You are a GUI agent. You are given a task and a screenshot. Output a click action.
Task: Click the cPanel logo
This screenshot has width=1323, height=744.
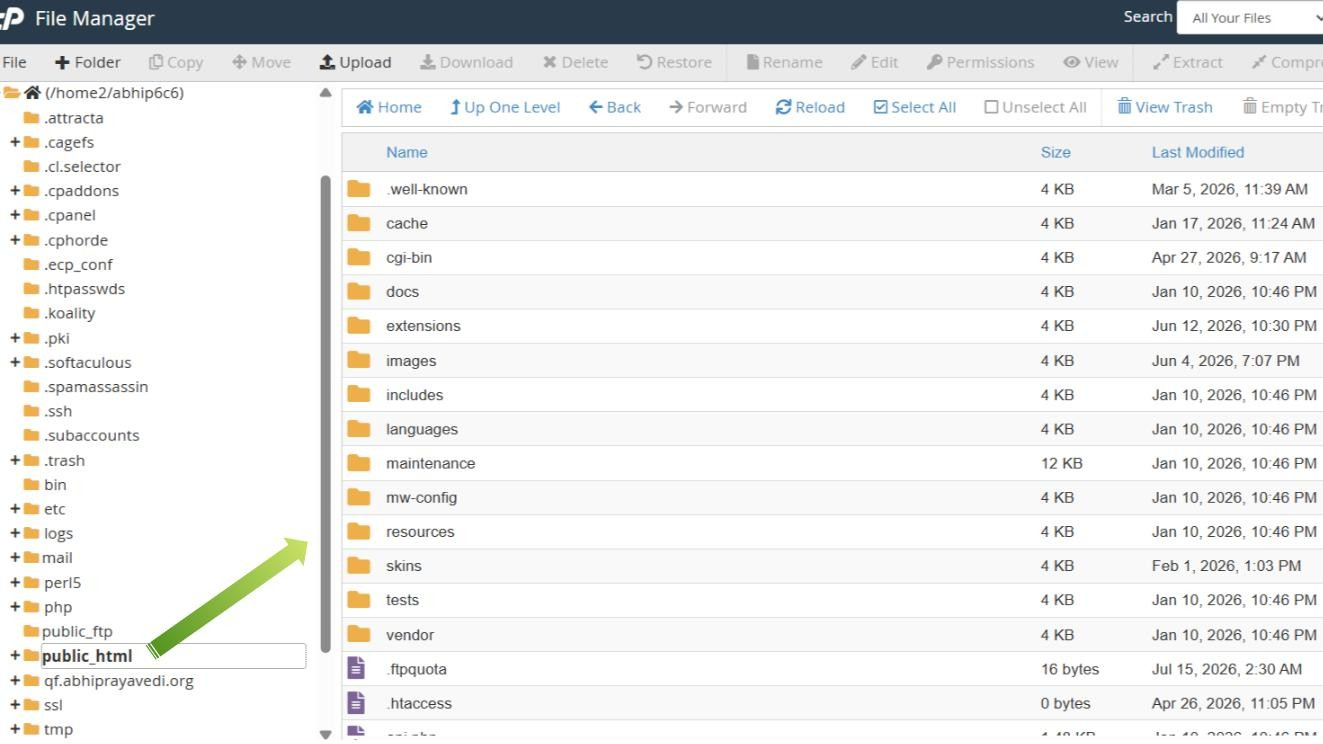coord(12,18)
